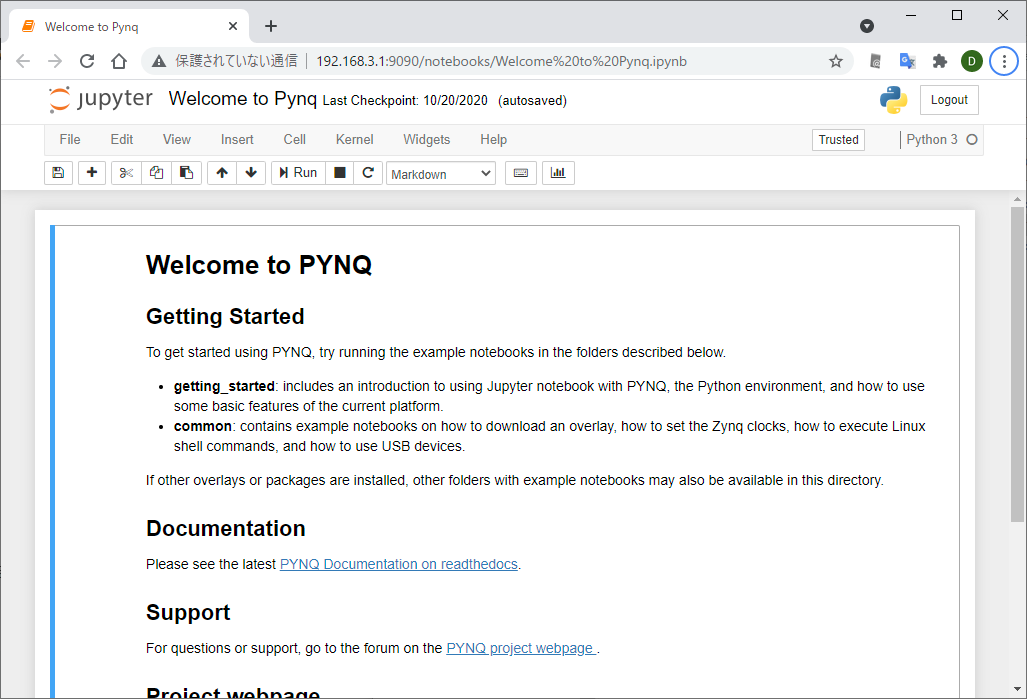
Task: Click the Last Checkpoint 10/20/2020 text
Action: (x=405, y=101)
